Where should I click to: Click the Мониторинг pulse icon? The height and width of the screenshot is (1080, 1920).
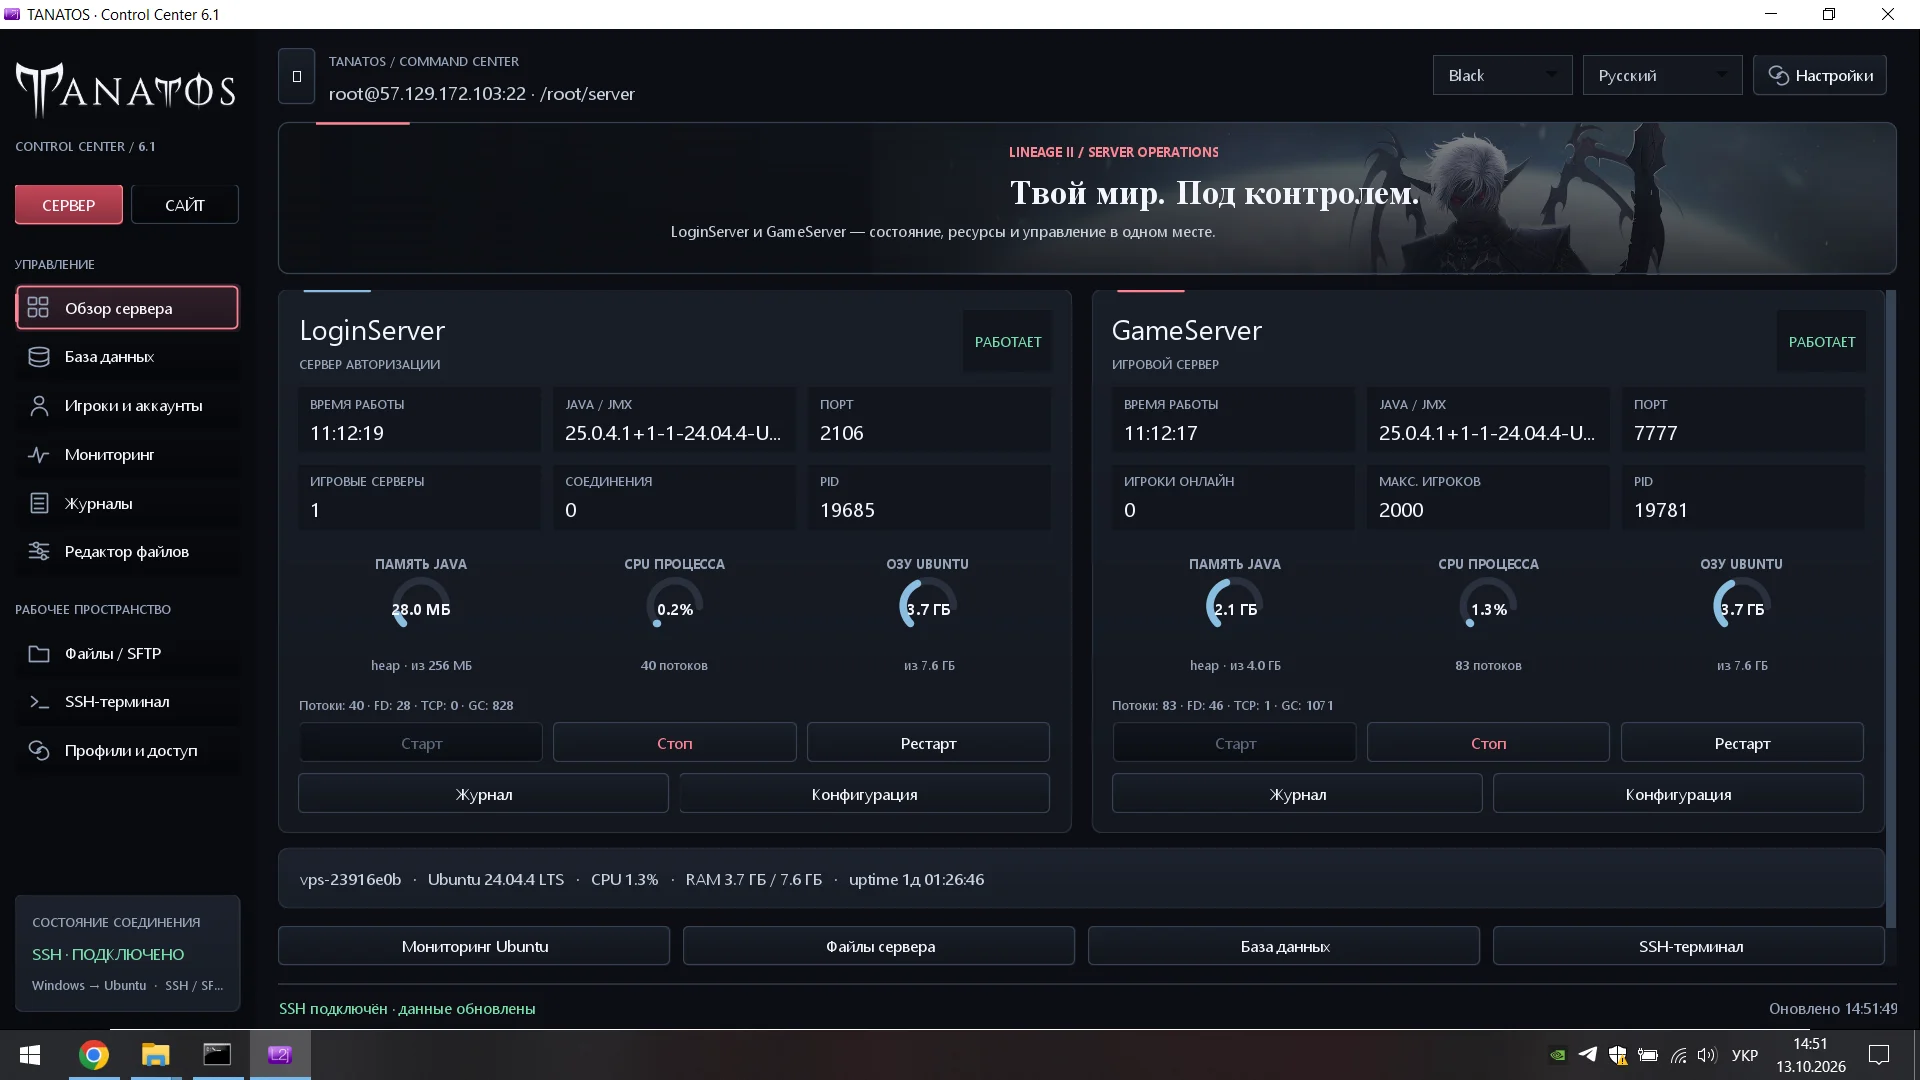pyautogui.click(x=39, y=455)
